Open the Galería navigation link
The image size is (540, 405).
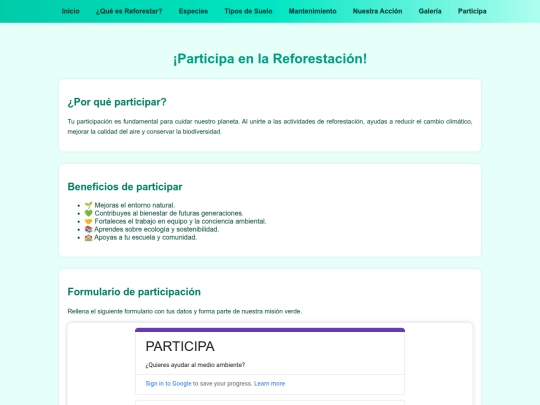click(x=430, y=11)
